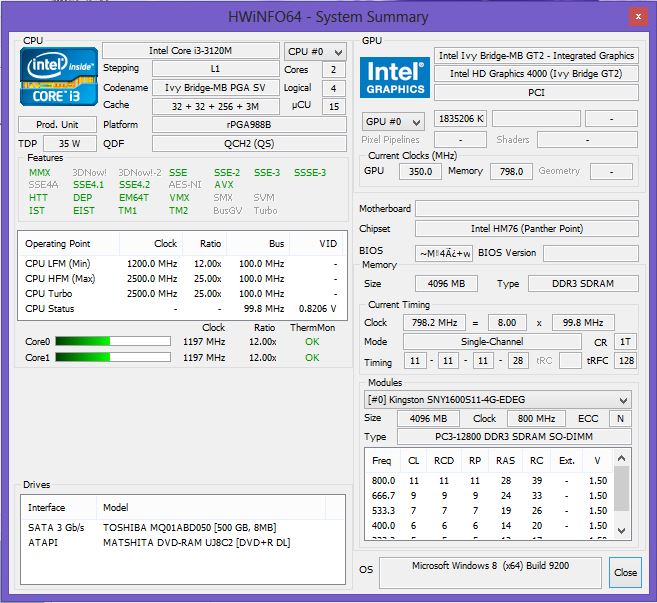Click the Codename Ivy Bridge-MB PGA SV field
Screen dimensions: 657x603
[215, 88]
